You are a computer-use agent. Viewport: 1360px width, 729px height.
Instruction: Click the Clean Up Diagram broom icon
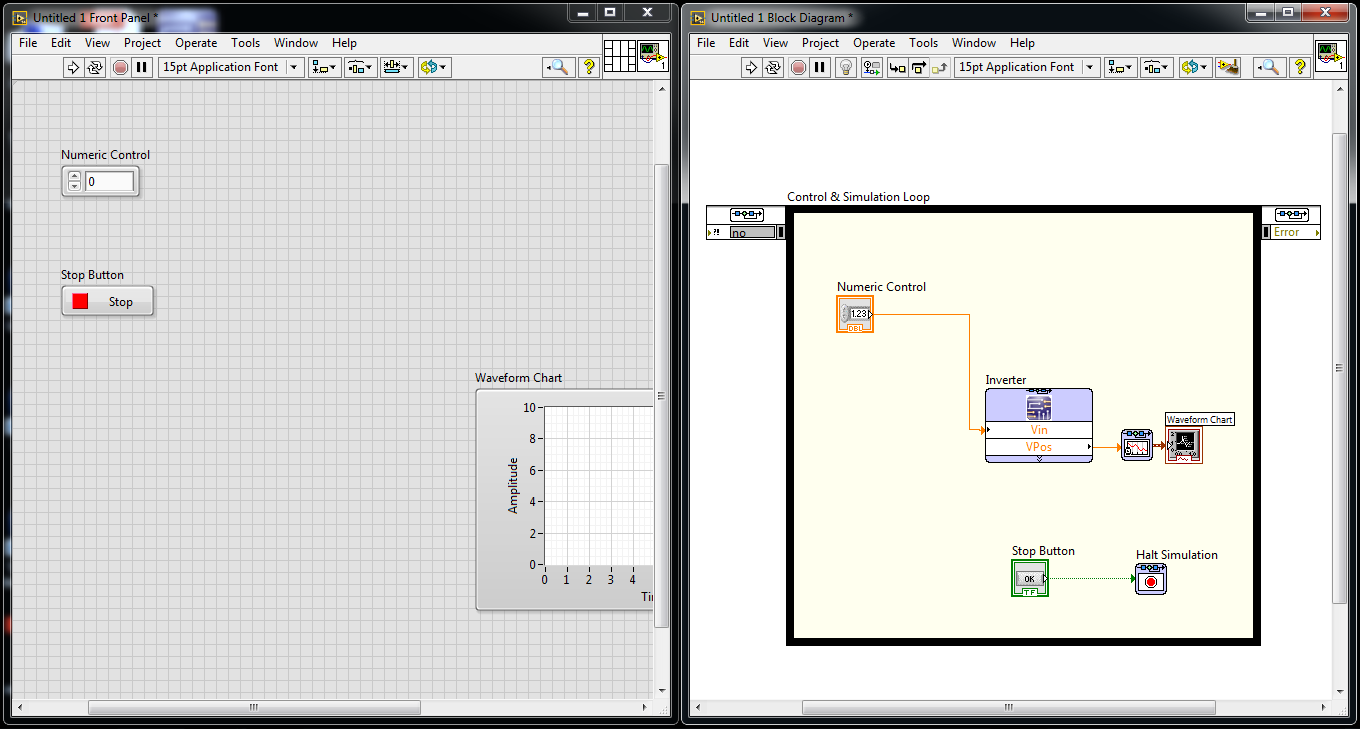[x=1227, y=67]
